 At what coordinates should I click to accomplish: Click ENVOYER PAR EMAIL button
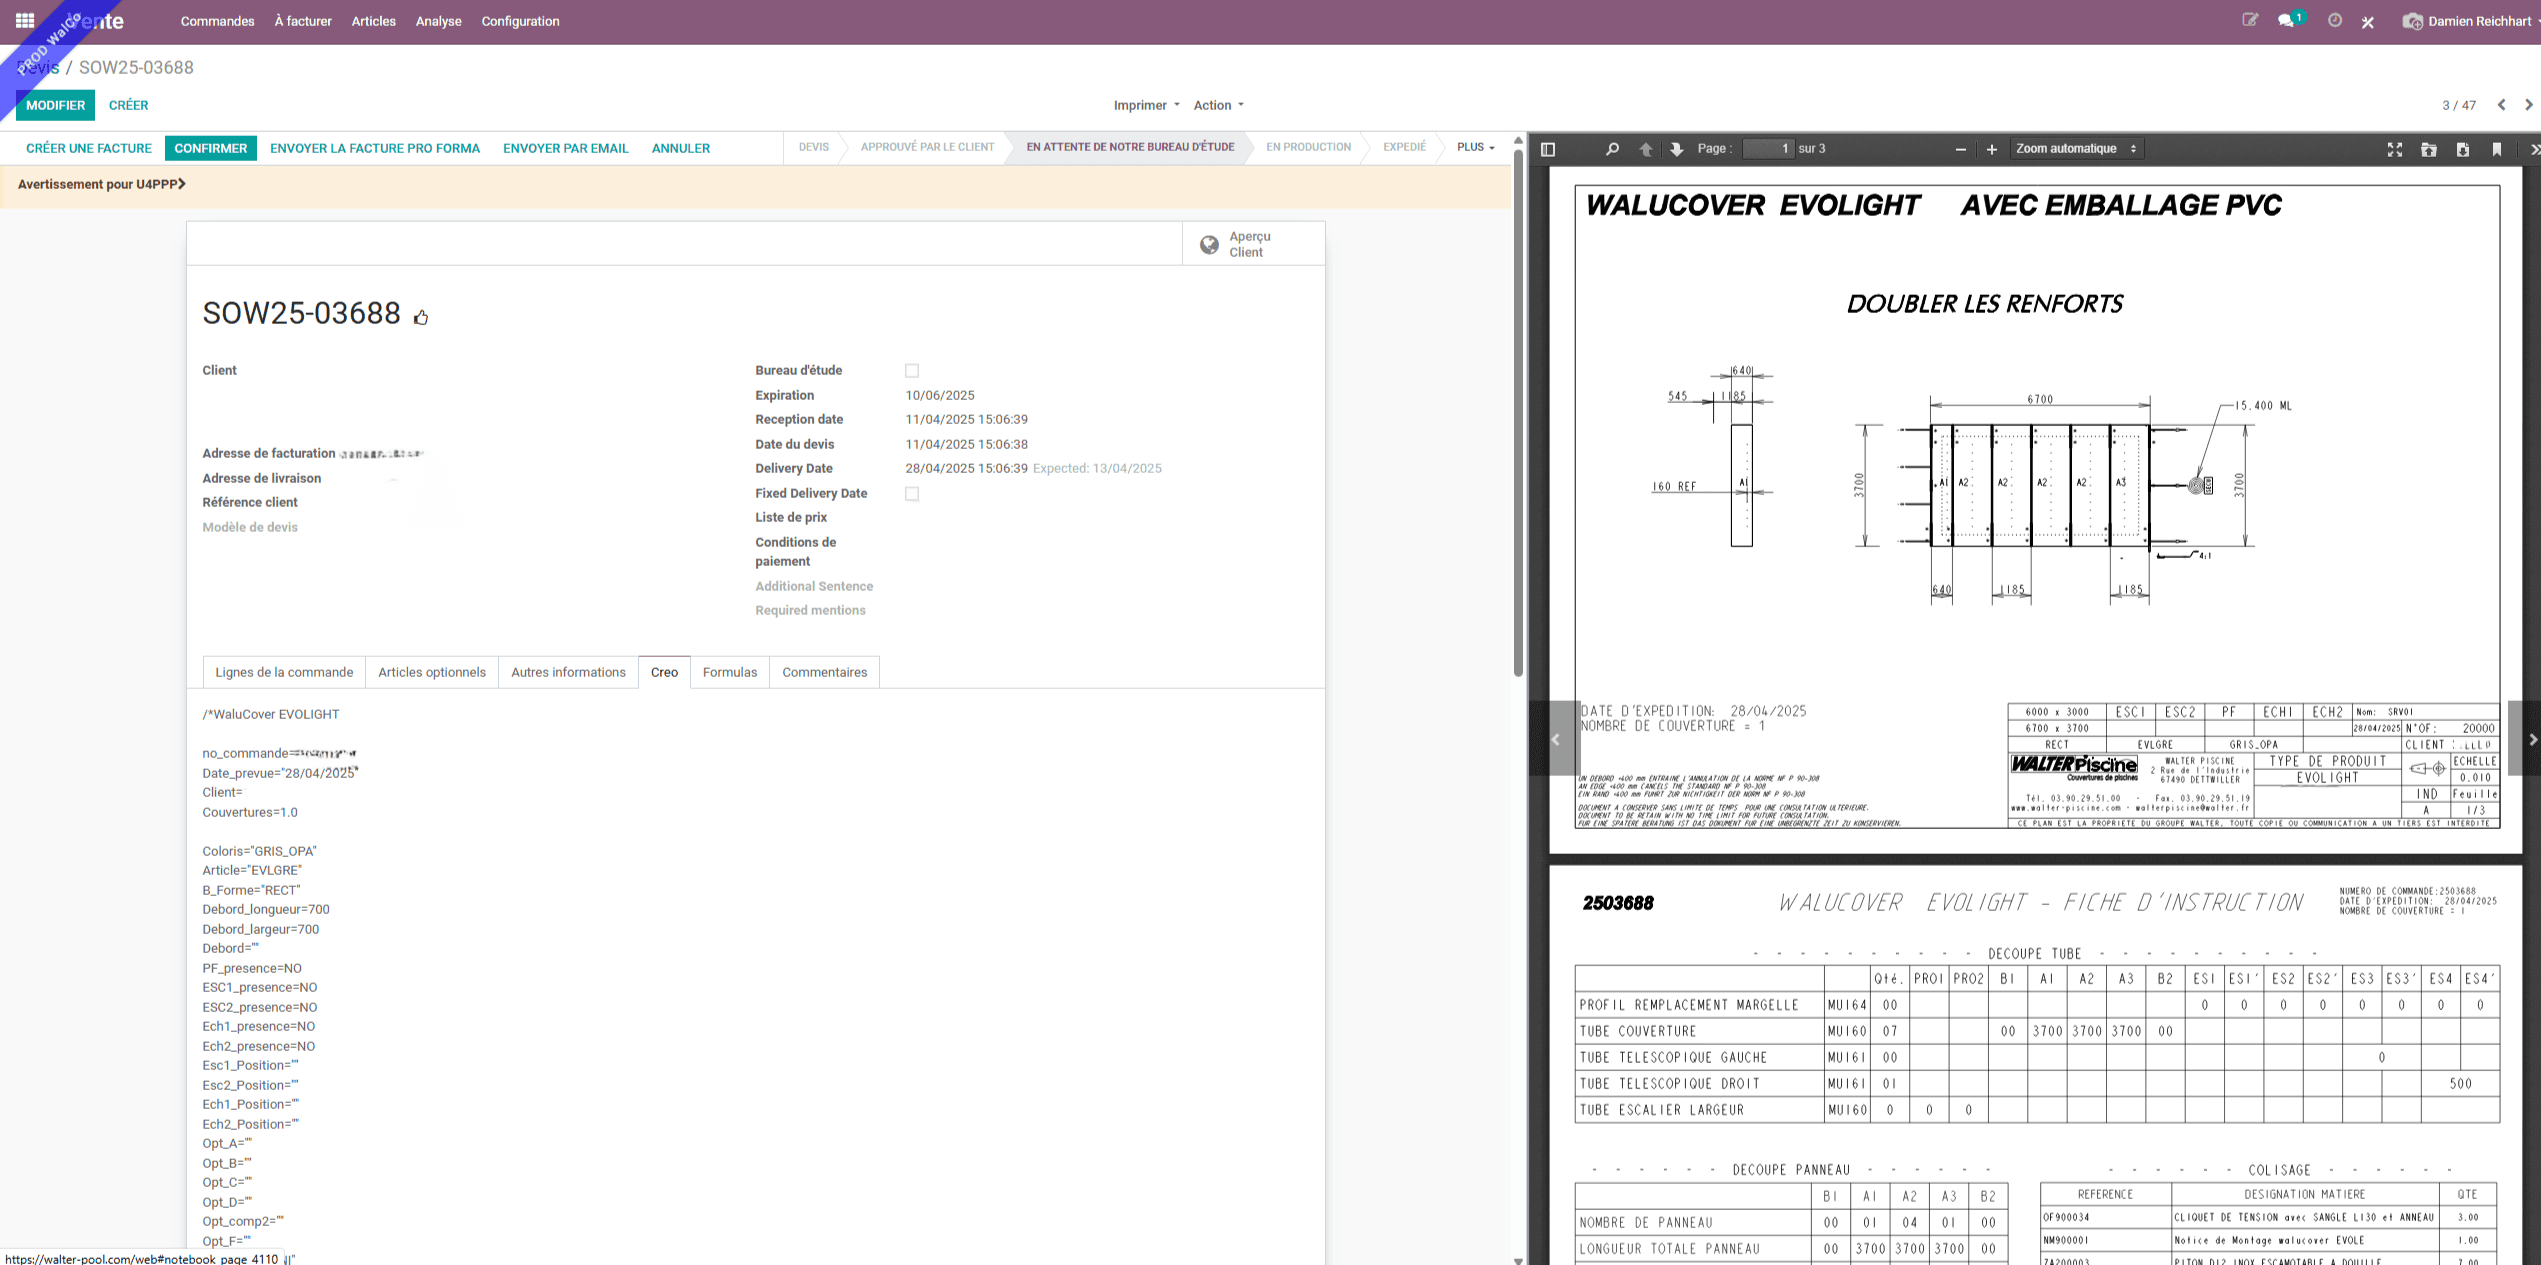click(566, 148)
